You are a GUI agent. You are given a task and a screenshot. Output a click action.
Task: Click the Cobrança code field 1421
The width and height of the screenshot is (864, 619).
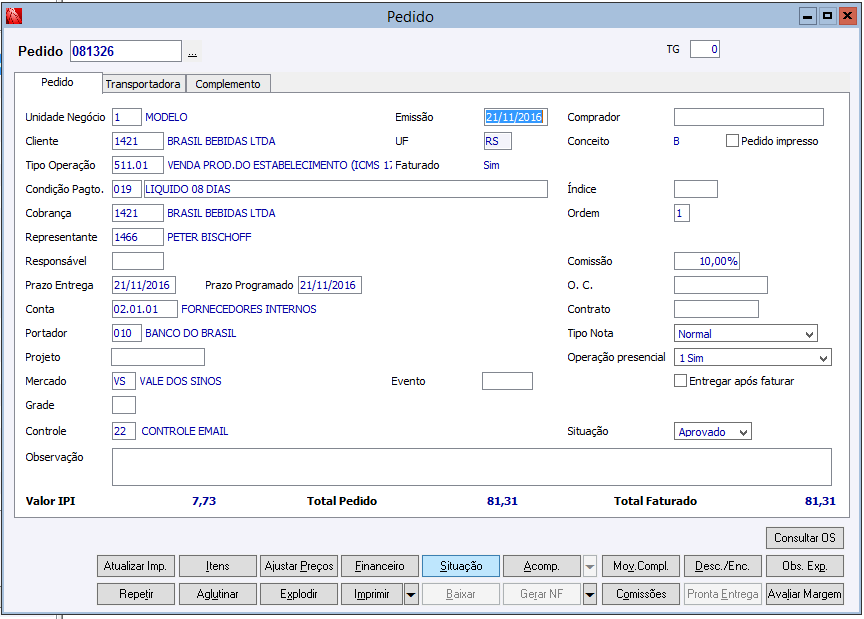[x=138, y=213]
